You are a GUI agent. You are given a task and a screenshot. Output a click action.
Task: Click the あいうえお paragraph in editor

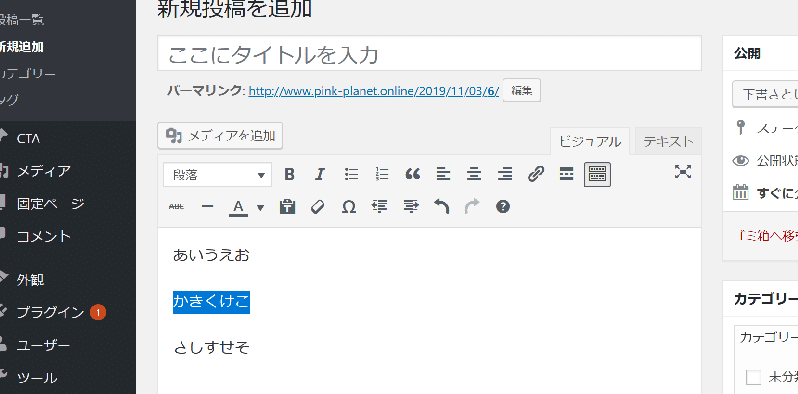click(211, 255)
